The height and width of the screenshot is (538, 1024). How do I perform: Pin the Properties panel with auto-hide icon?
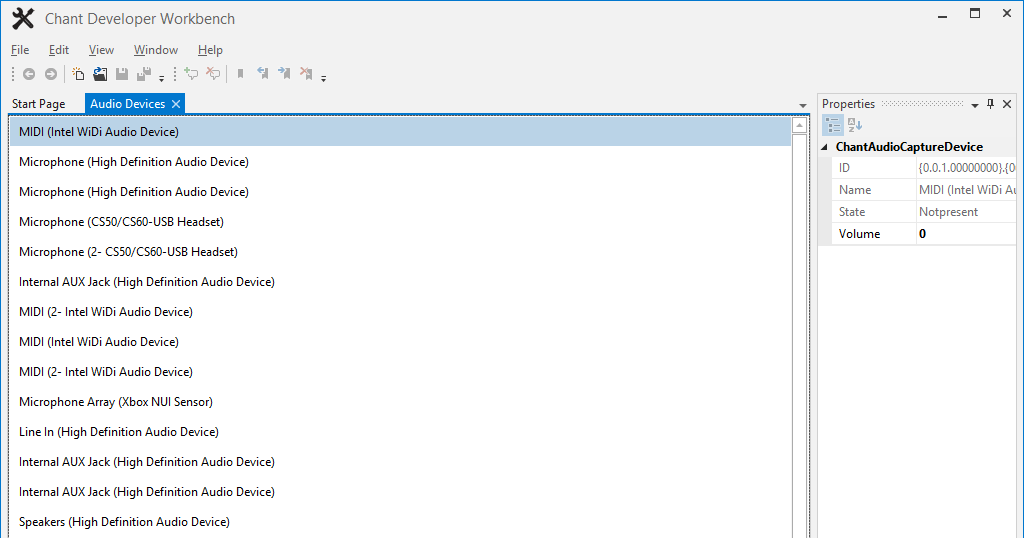click(991, 104)
